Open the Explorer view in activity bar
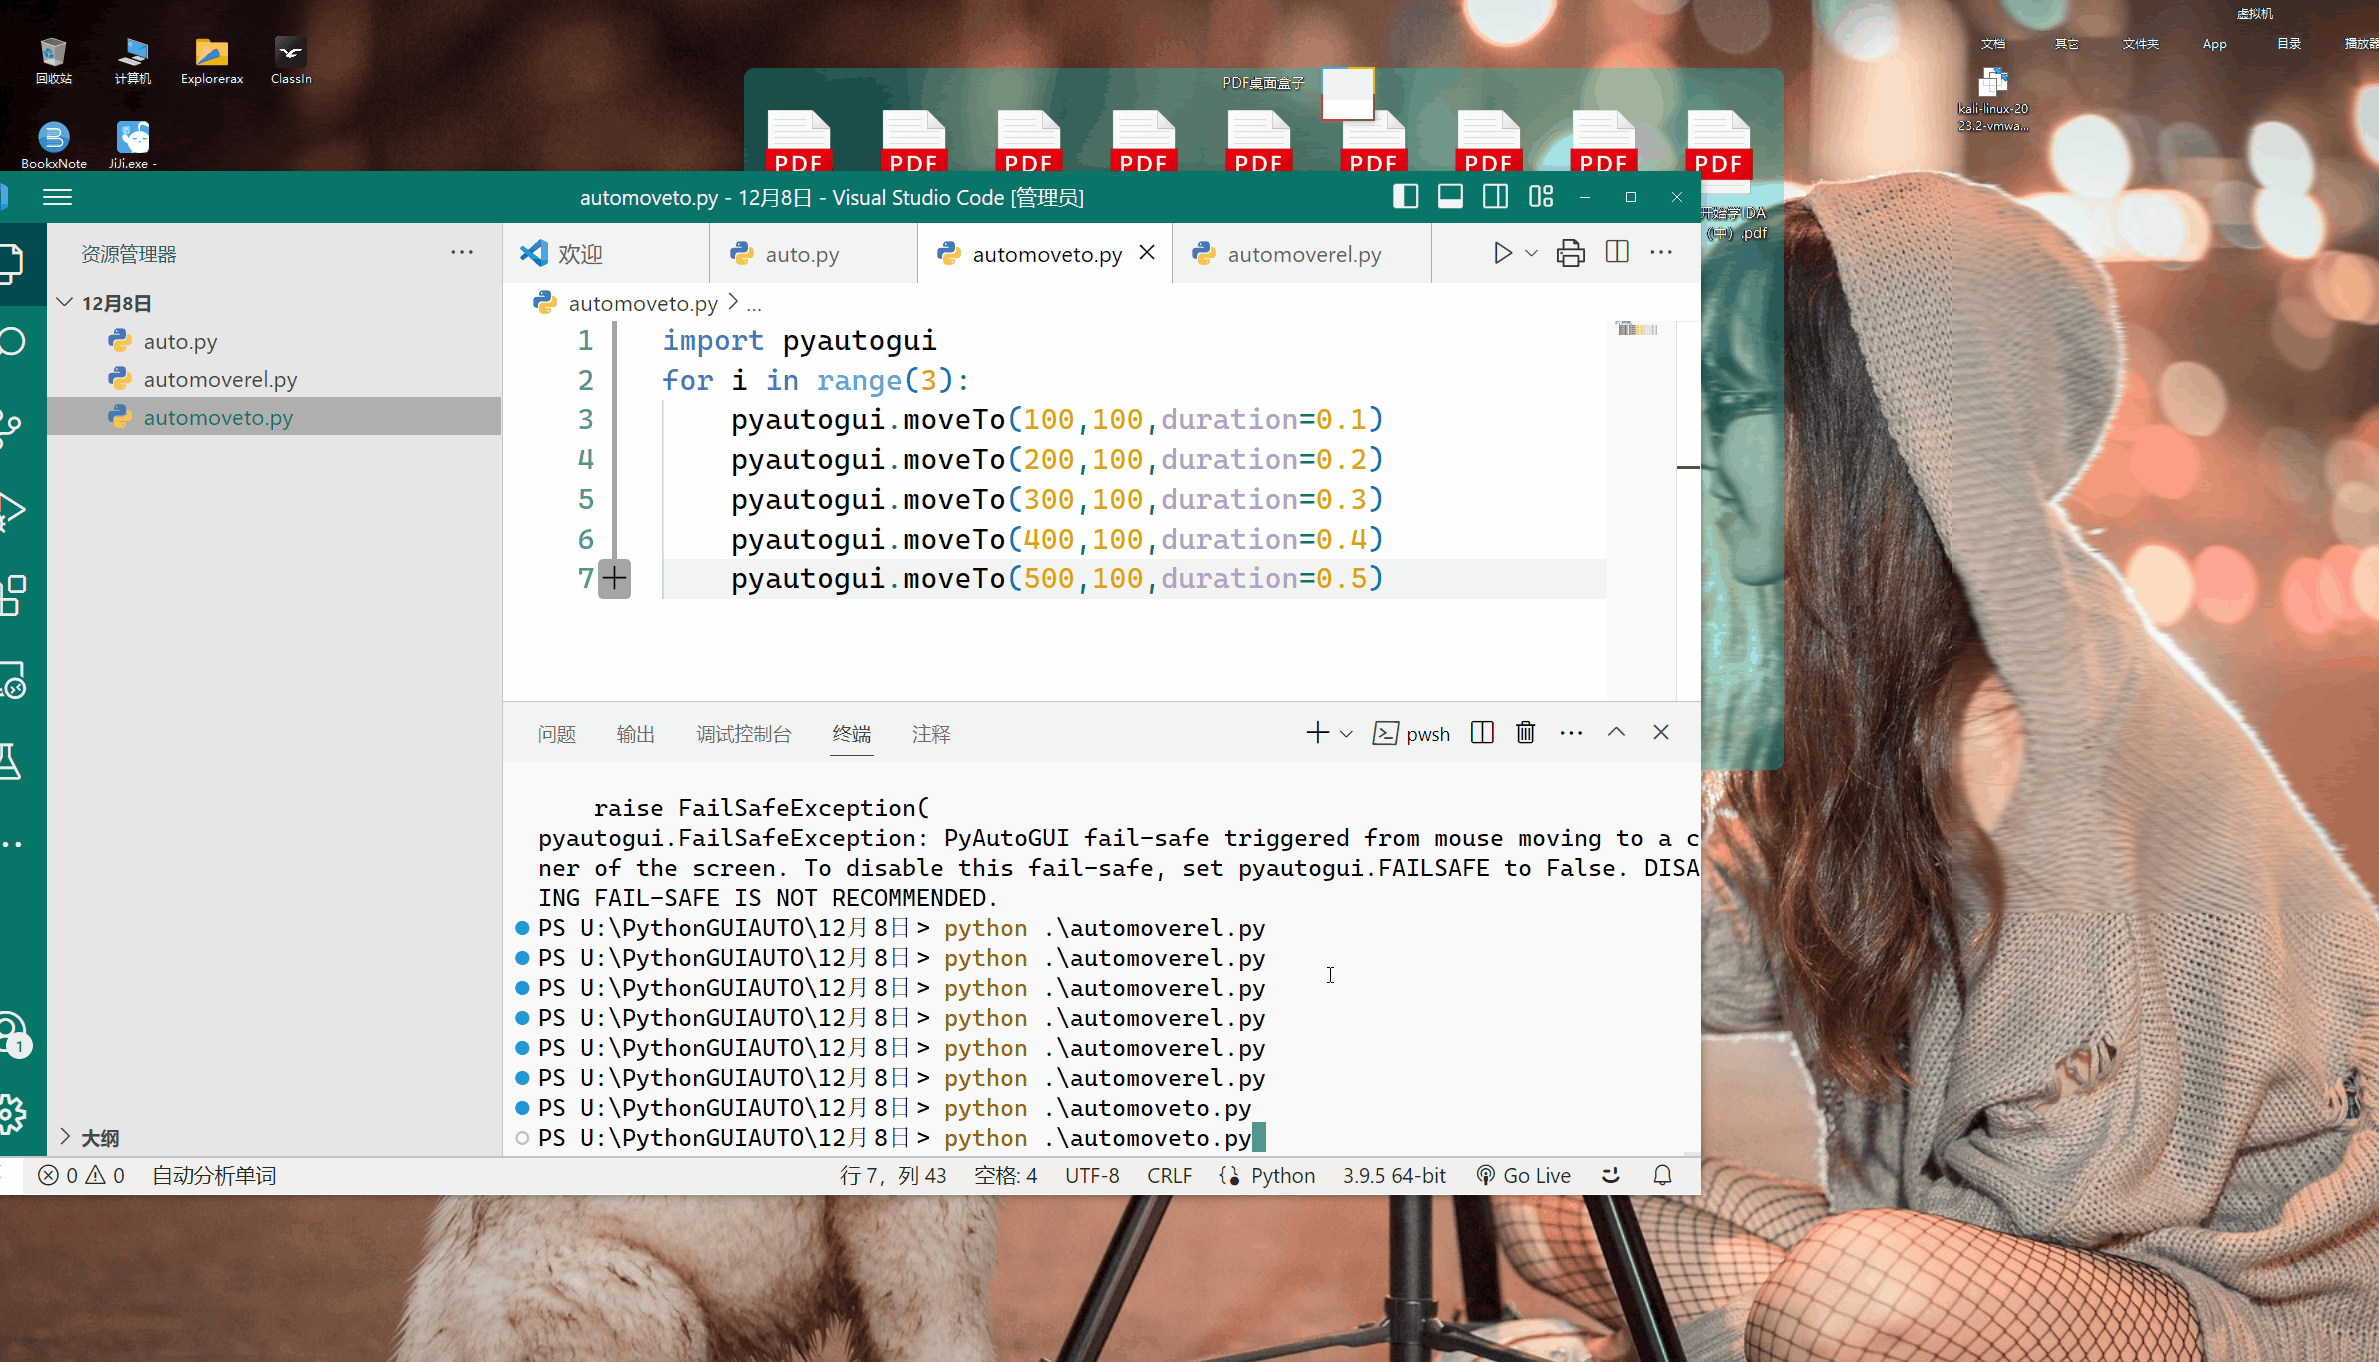The image size is (2379, 1362). [11, 264]
